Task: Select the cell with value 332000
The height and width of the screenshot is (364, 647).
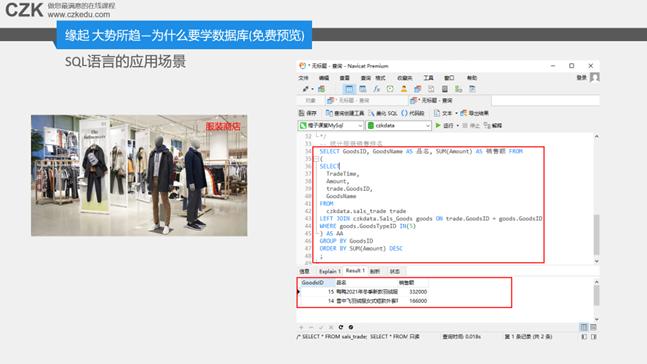Action: pyautogui.click(x=413, y=292)
